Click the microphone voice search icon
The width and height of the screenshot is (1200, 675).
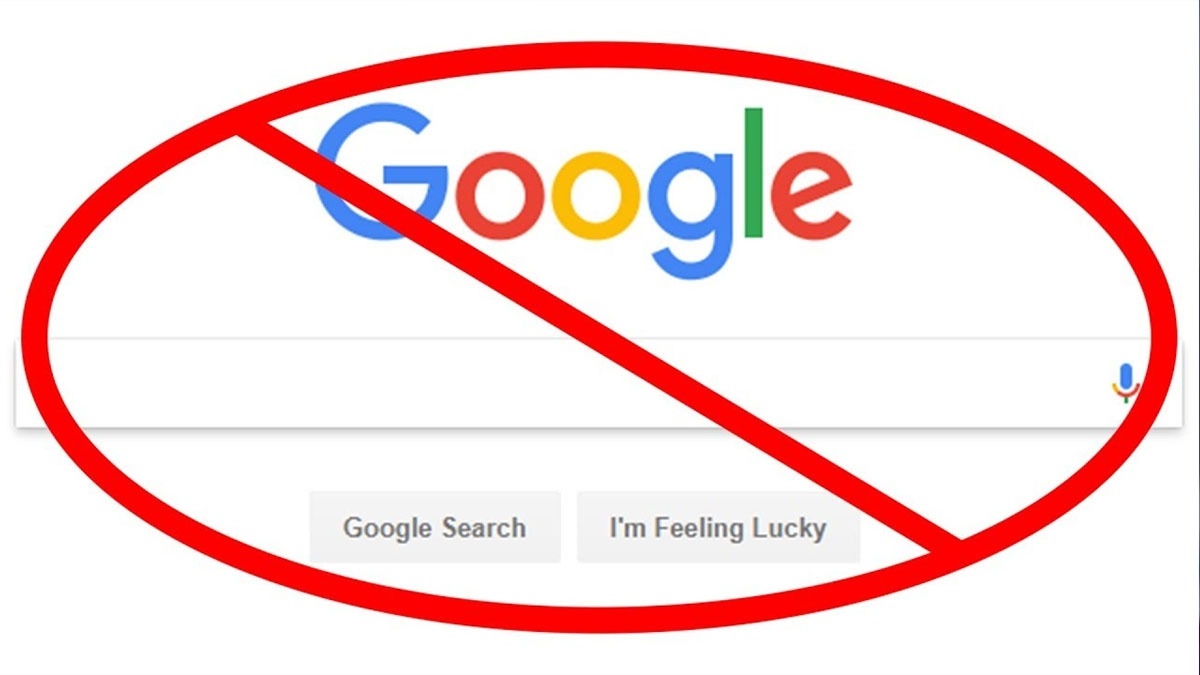coord(1126,383)
